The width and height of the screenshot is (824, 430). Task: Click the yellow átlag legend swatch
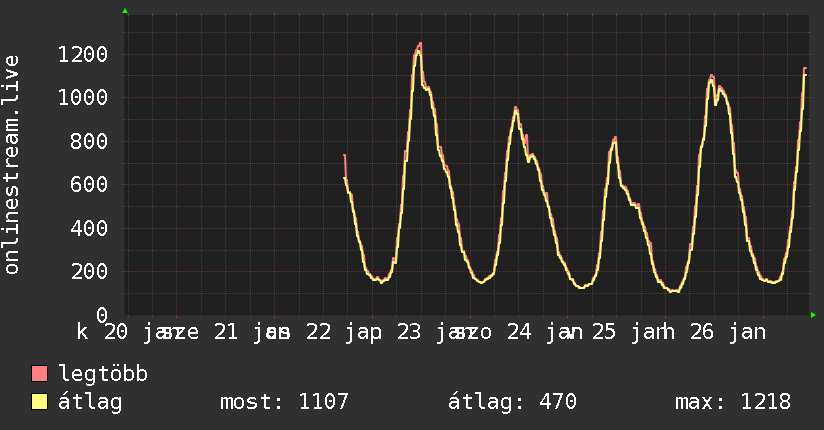[x=40, y=402]
